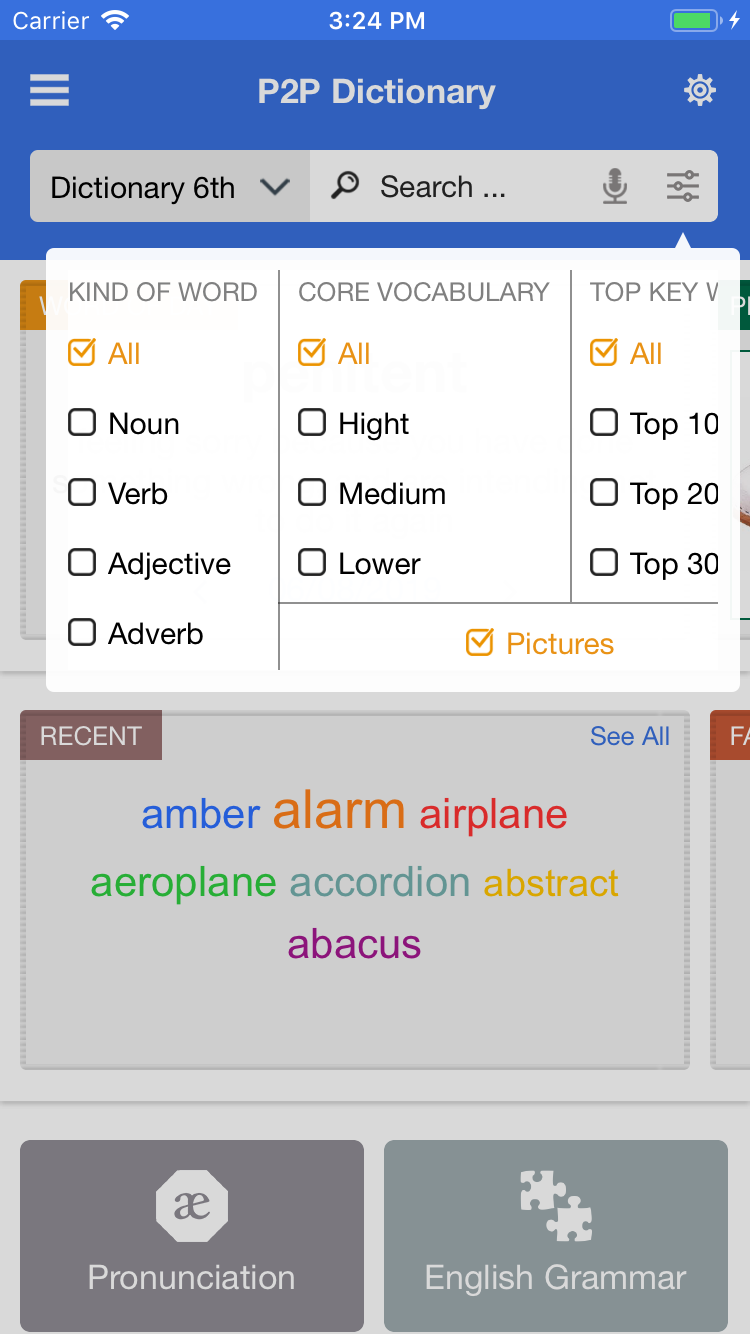Screen dimensions: 750x1334
Task: Toggle the search filter sliders icon
Action: point(683,187)
